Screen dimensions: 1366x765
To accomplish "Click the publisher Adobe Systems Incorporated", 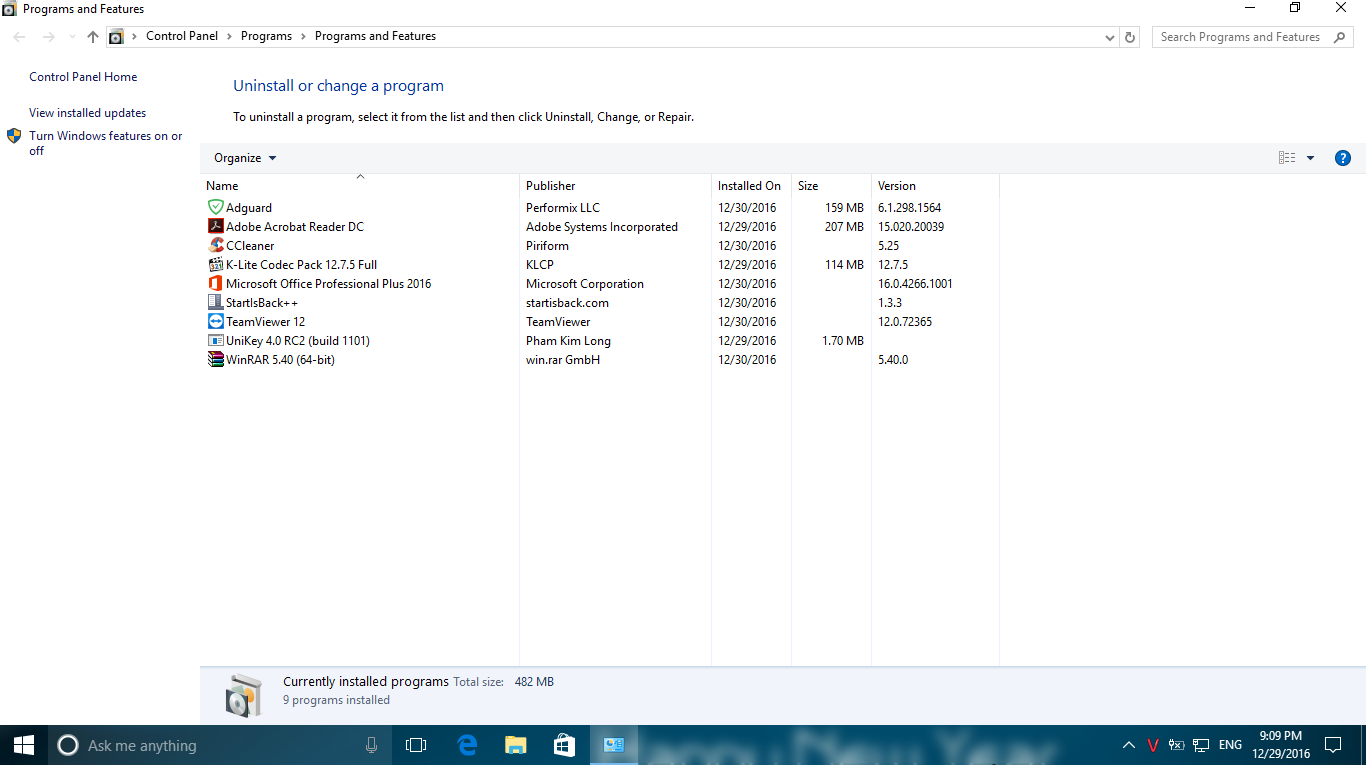I will click(602, 227).
